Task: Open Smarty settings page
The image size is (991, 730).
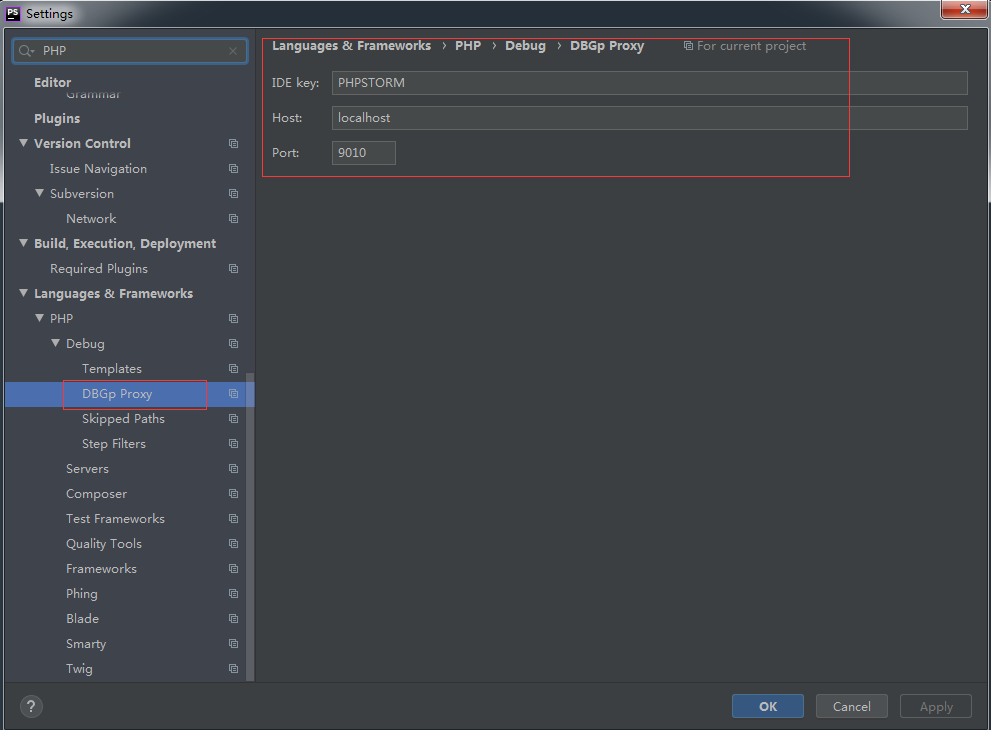Action: (86, 643)
